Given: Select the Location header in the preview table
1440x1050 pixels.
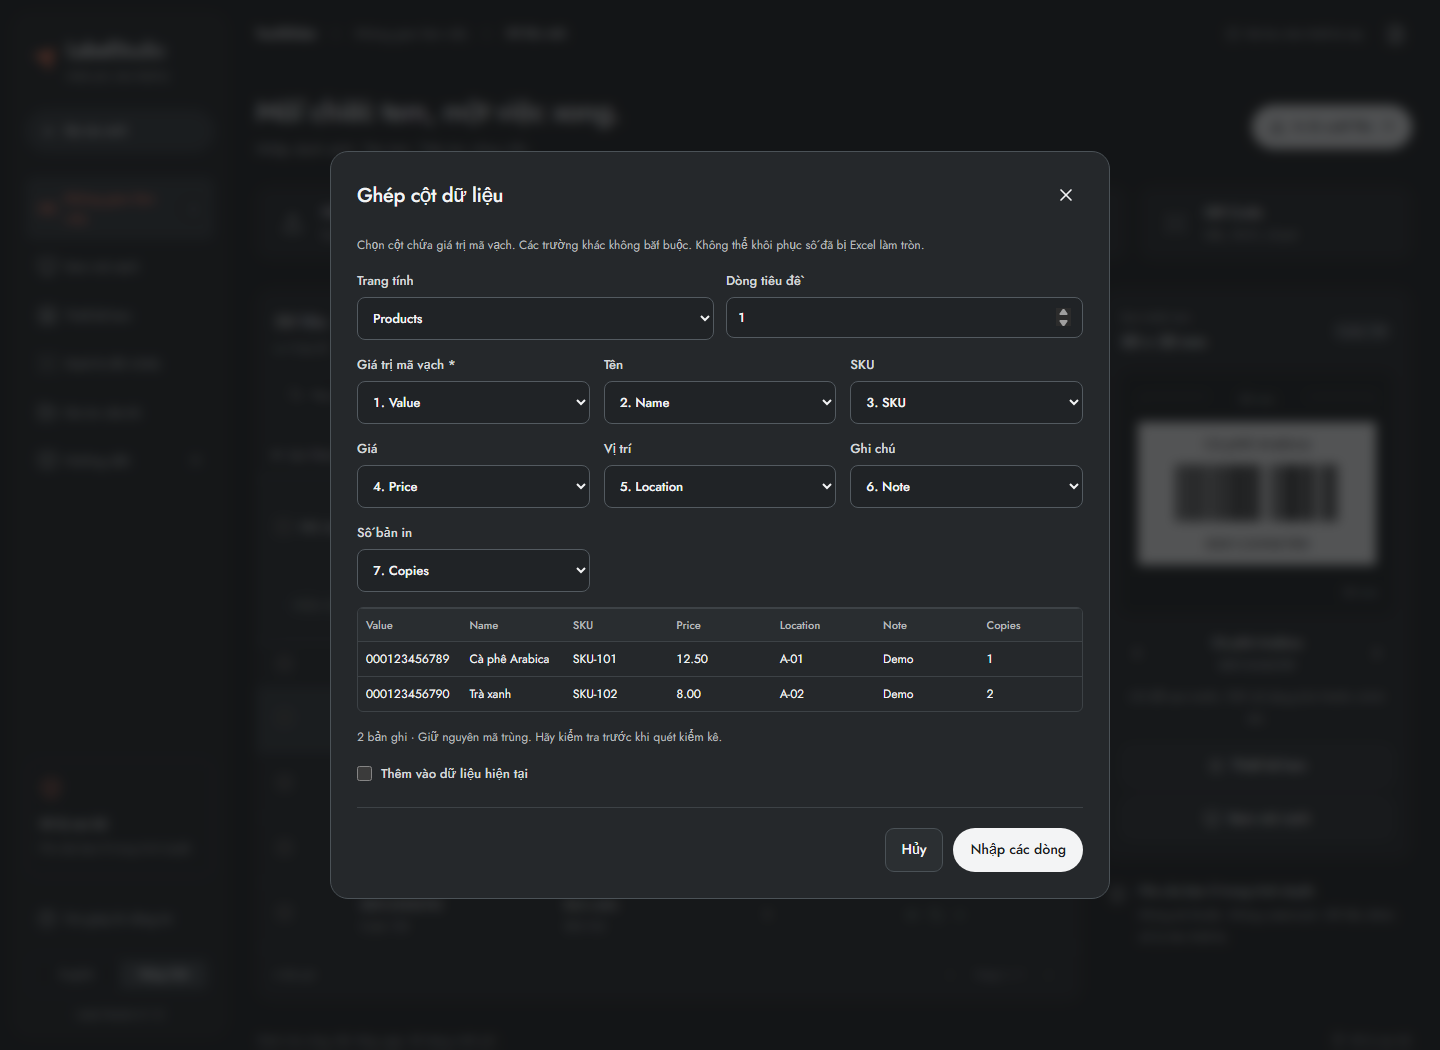Looking at the screenshot, I should [800, 625].
